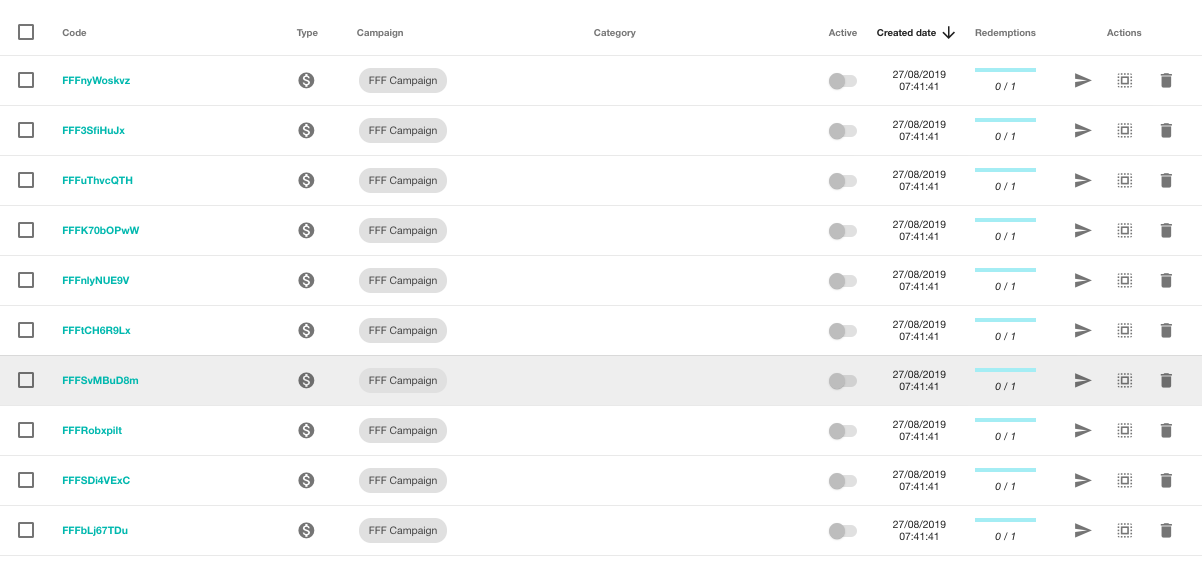Viewport: 1202px width, 565px height.
Task: Send voucher FFFRobxpilt via paper-plane icon
Action: pos(1083,430)
